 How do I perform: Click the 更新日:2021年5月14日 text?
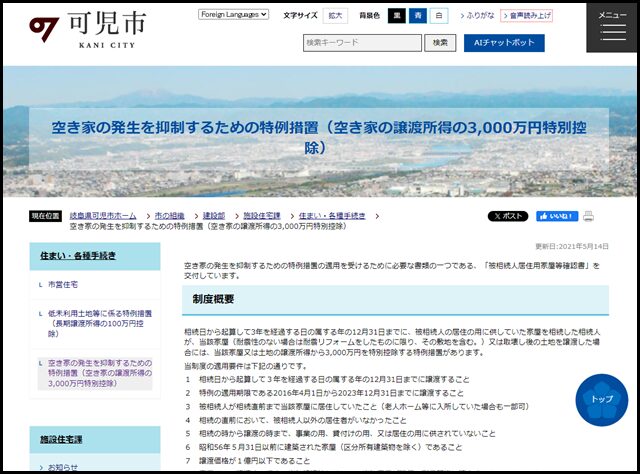pyautogui.click(x=571, y=247)
